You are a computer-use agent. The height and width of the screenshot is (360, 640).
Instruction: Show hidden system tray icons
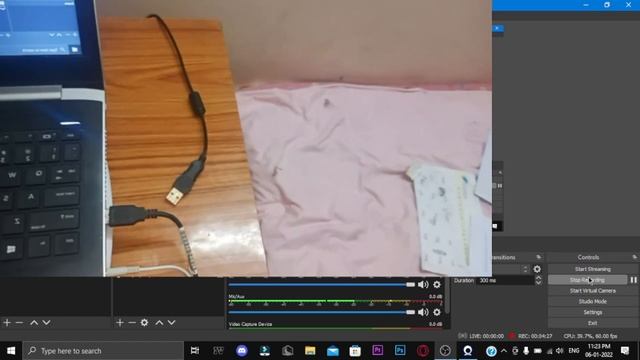point(504,351)
